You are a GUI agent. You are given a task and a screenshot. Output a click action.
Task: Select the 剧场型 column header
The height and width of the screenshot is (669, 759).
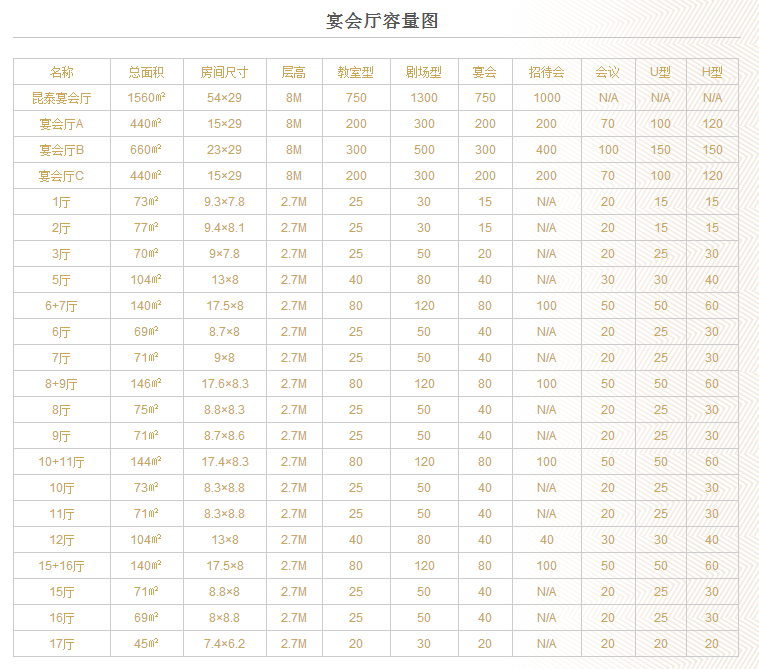pyautogui.click(x=424, y=72)
